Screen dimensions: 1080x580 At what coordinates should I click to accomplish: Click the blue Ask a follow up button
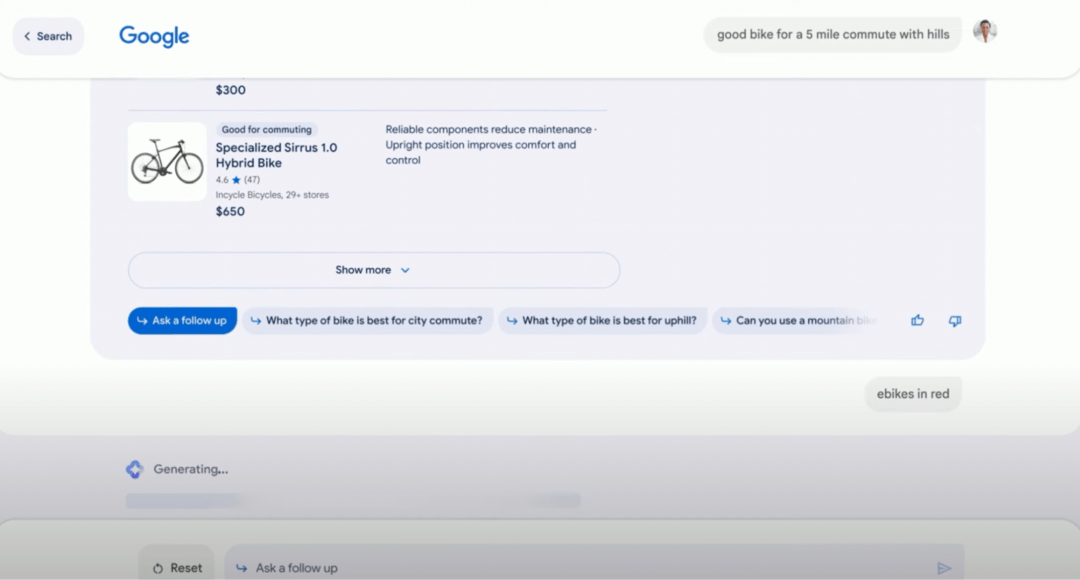click(182, 321)
